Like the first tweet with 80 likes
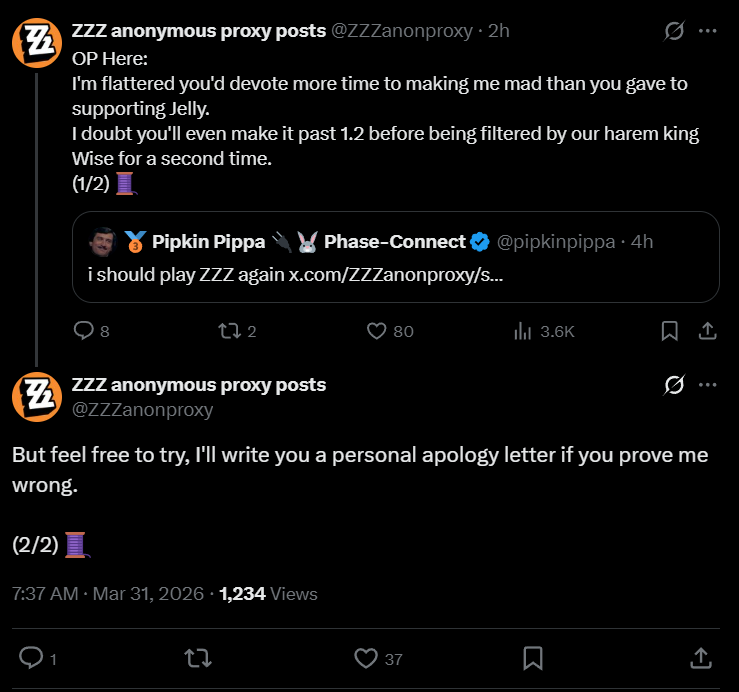Viewport: 739px width, 692px height. pyautogui.click(x=377, y=331)
